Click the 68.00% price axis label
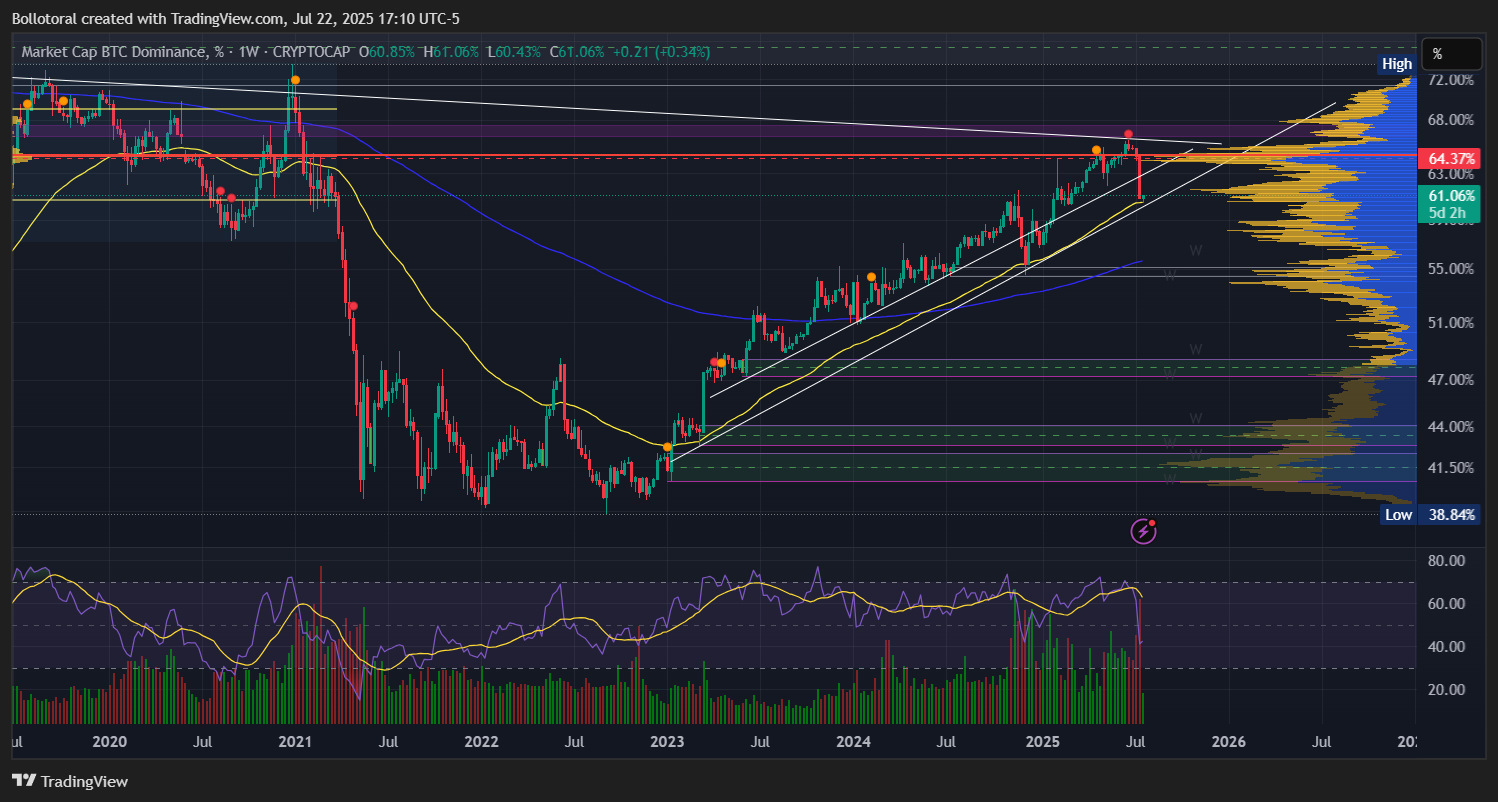 [x=1450, y=120]
